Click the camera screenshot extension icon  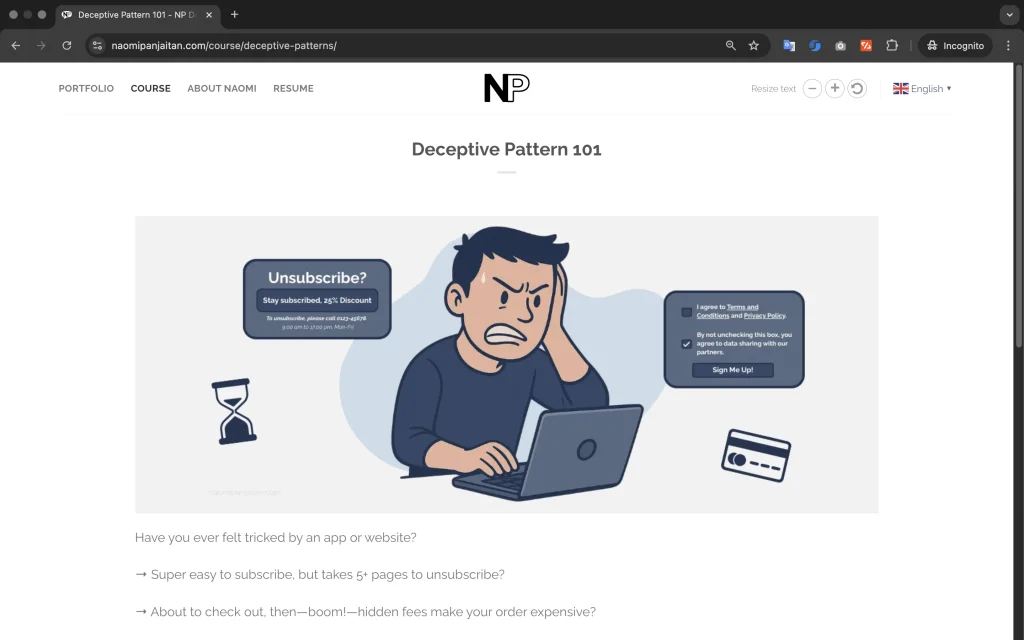point(841,46)
